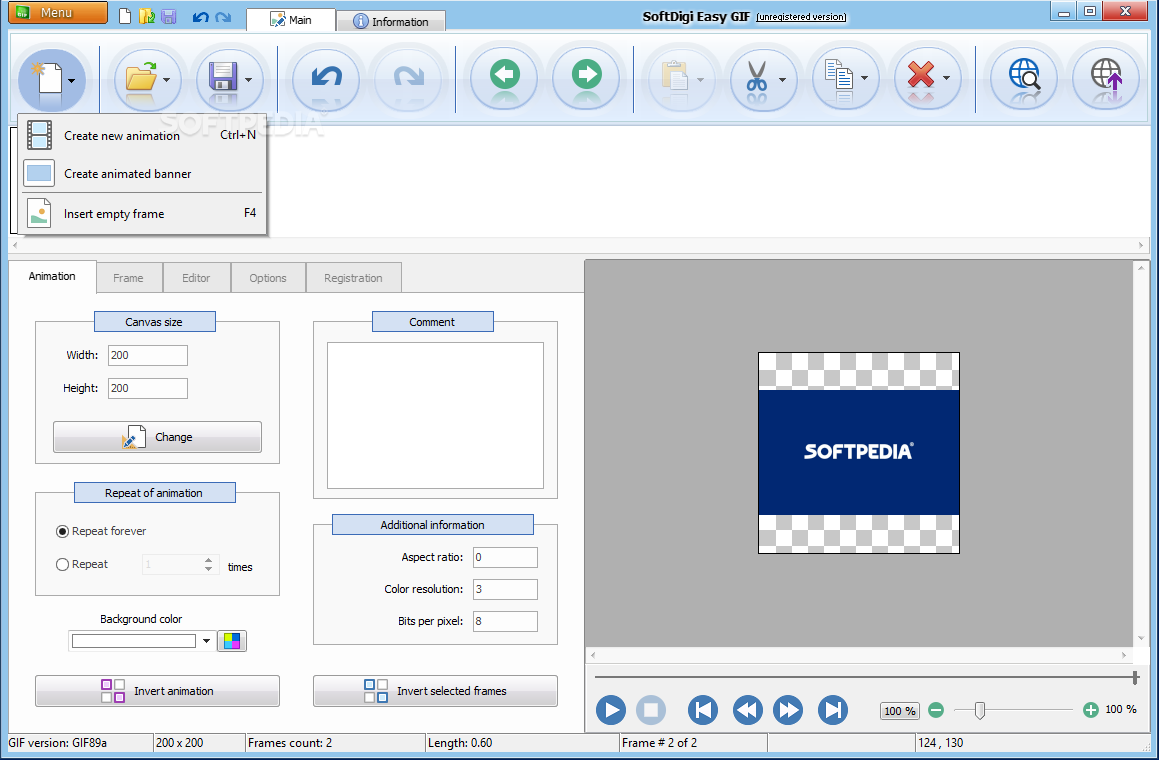Switch to the Frame tab
Image resolution: width=1159 pixels, height=760 pixels.
tap(129, 278)
